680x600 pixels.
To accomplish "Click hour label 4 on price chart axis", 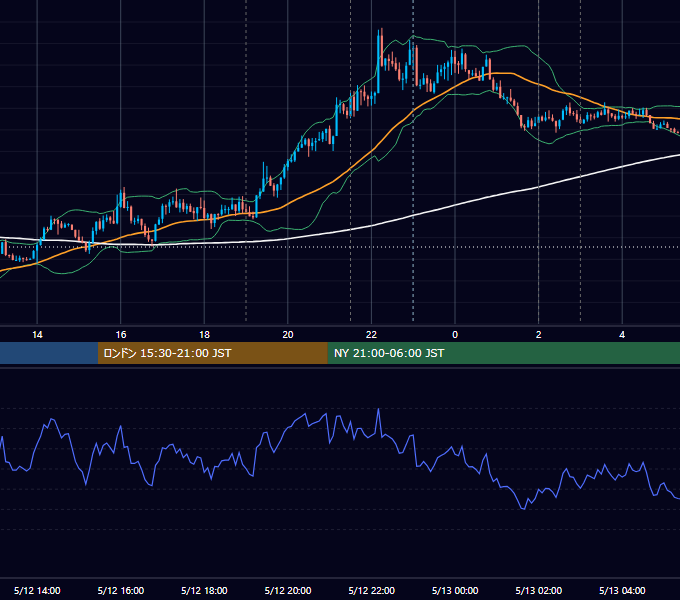I will click(x=622, y=334).
